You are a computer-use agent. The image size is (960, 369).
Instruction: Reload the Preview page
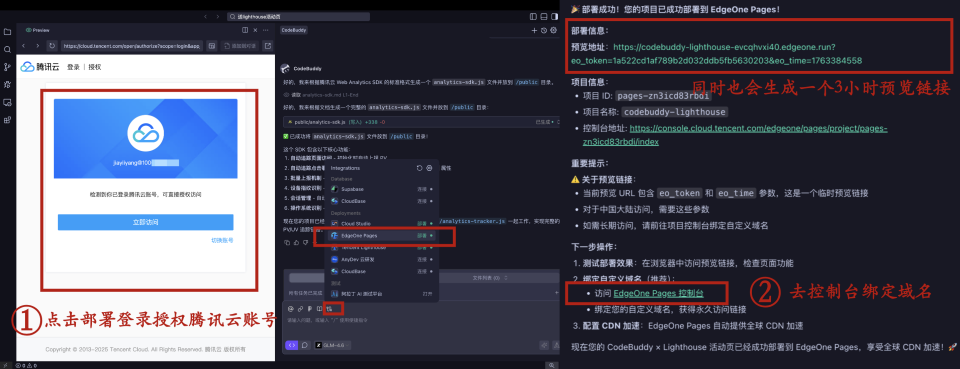53,46
